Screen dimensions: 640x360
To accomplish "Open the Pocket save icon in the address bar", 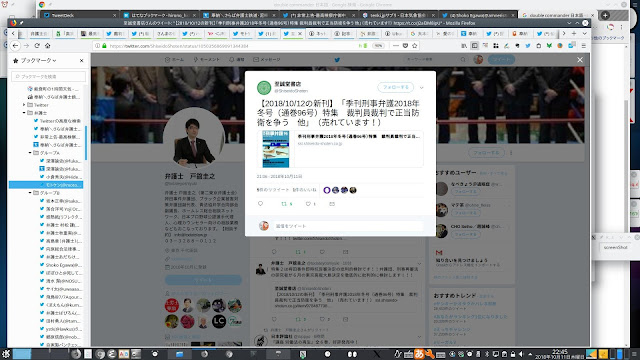I will click(x=405, y=46).
